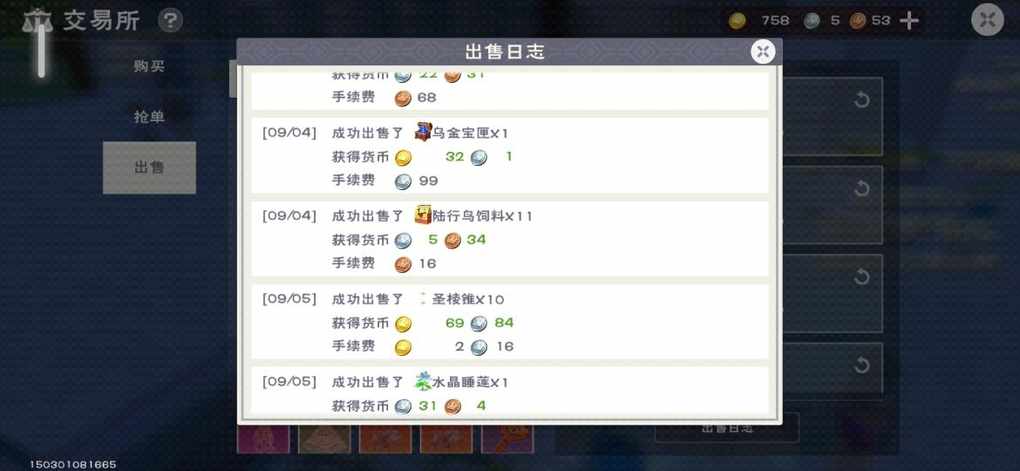Image resolution: width=1020 pixels, height=471 pixels.
Task: Click the 乌金宝匣 treasure chest icon
Action: pos(423,131)
